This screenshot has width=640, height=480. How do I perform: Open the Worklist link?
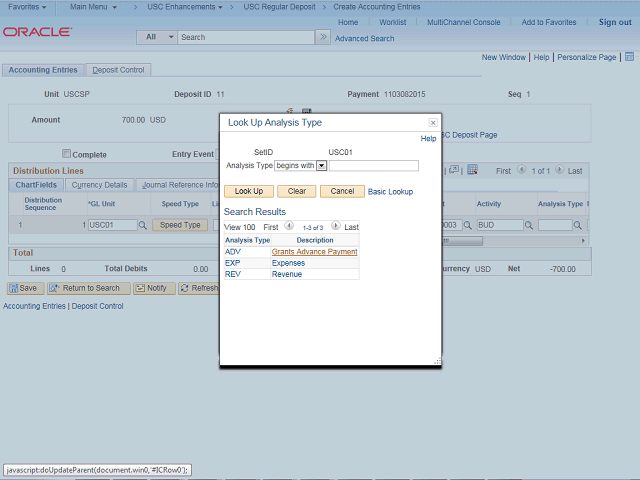(x=392, y=22)
